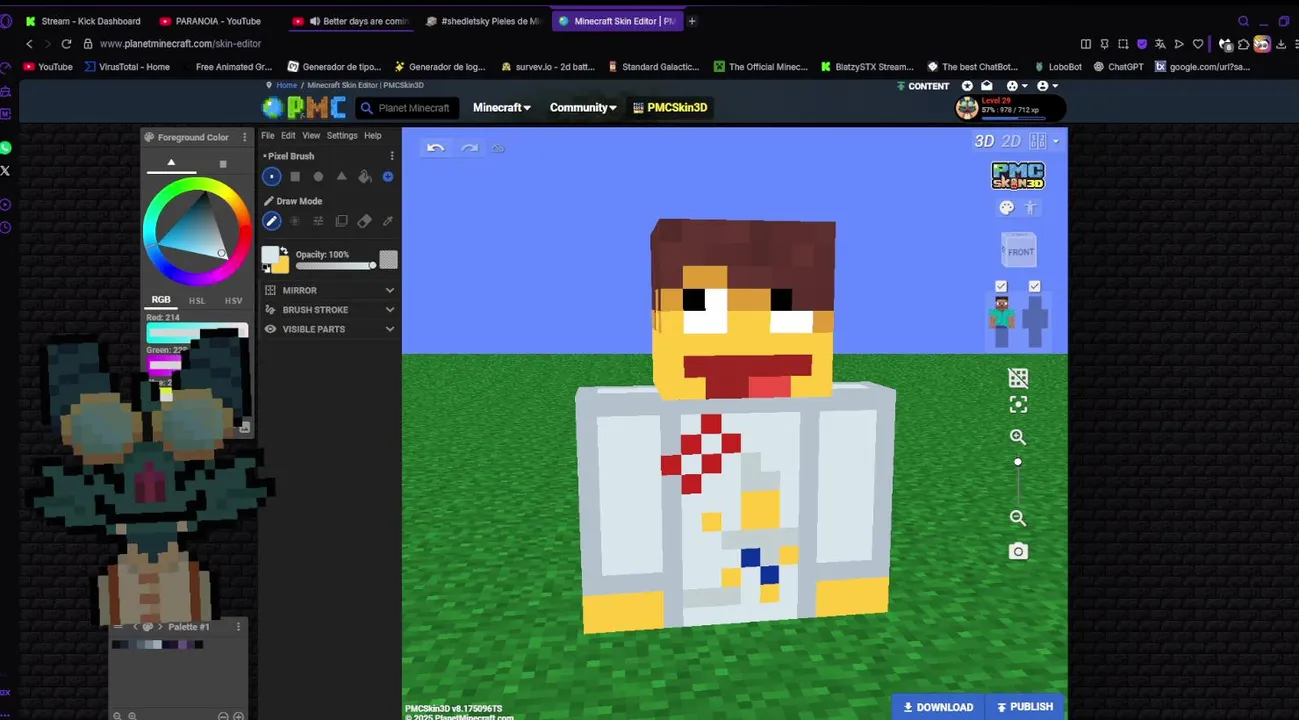Select the triangle brush shape
This screenshot has height=720, width=1299.
coord(341,177)
